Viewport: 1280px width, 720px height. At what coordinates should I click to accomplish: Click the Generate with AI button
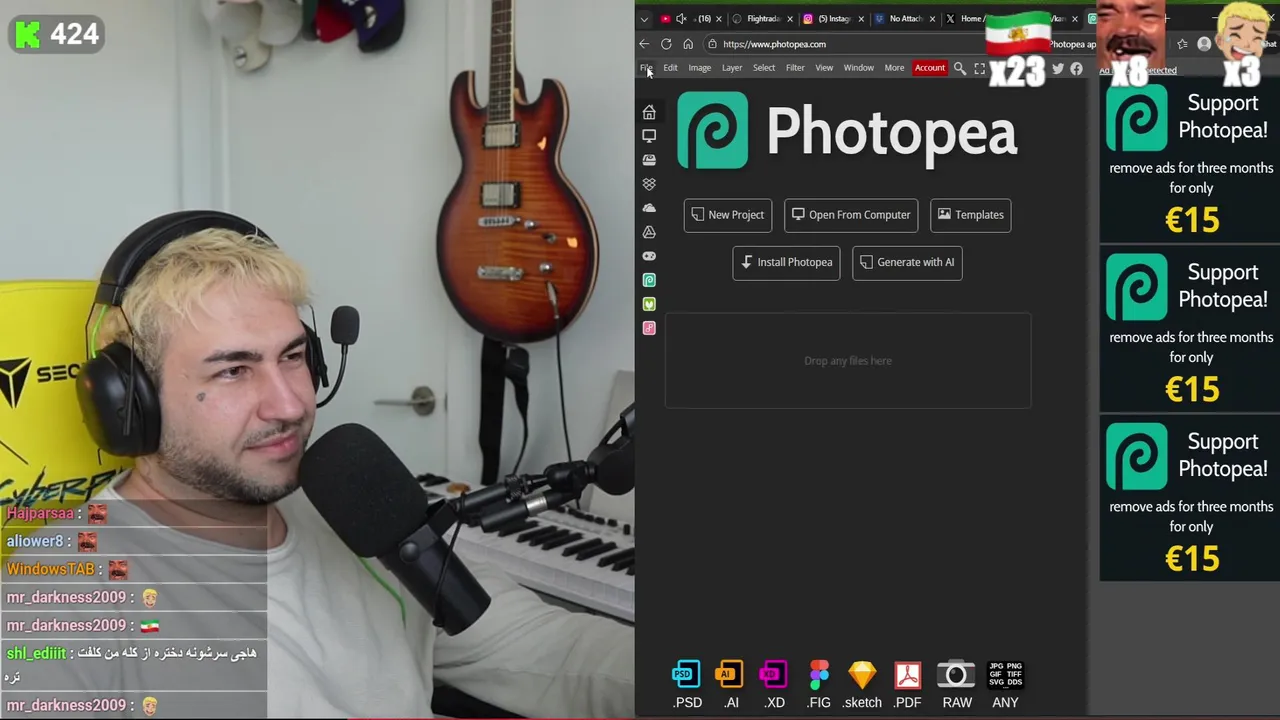pos(907,262)
